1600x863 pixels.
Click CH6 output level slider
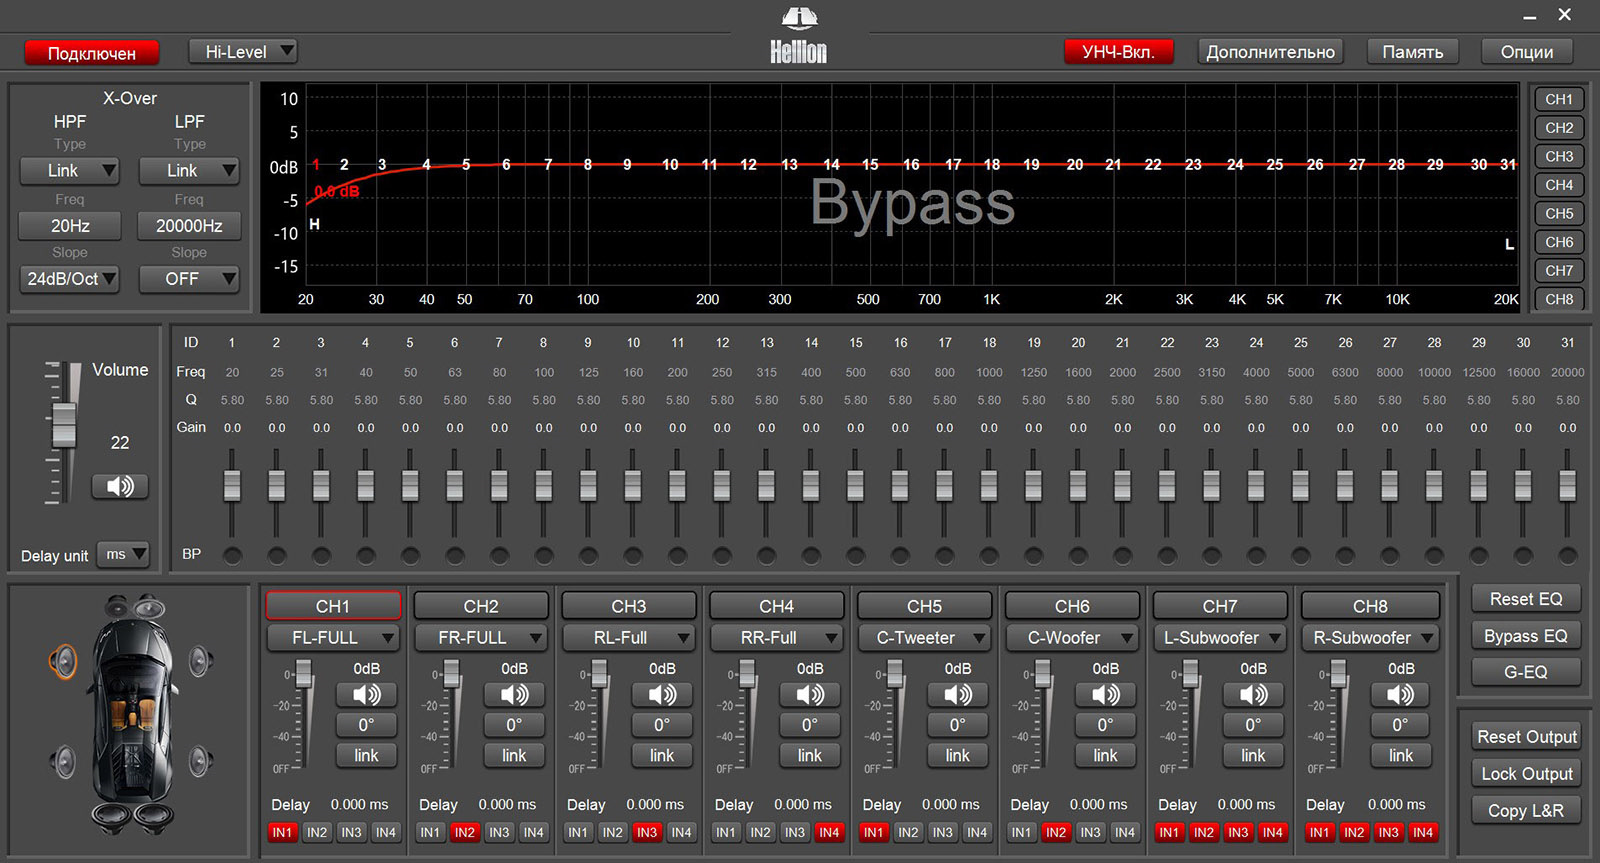1043,675
